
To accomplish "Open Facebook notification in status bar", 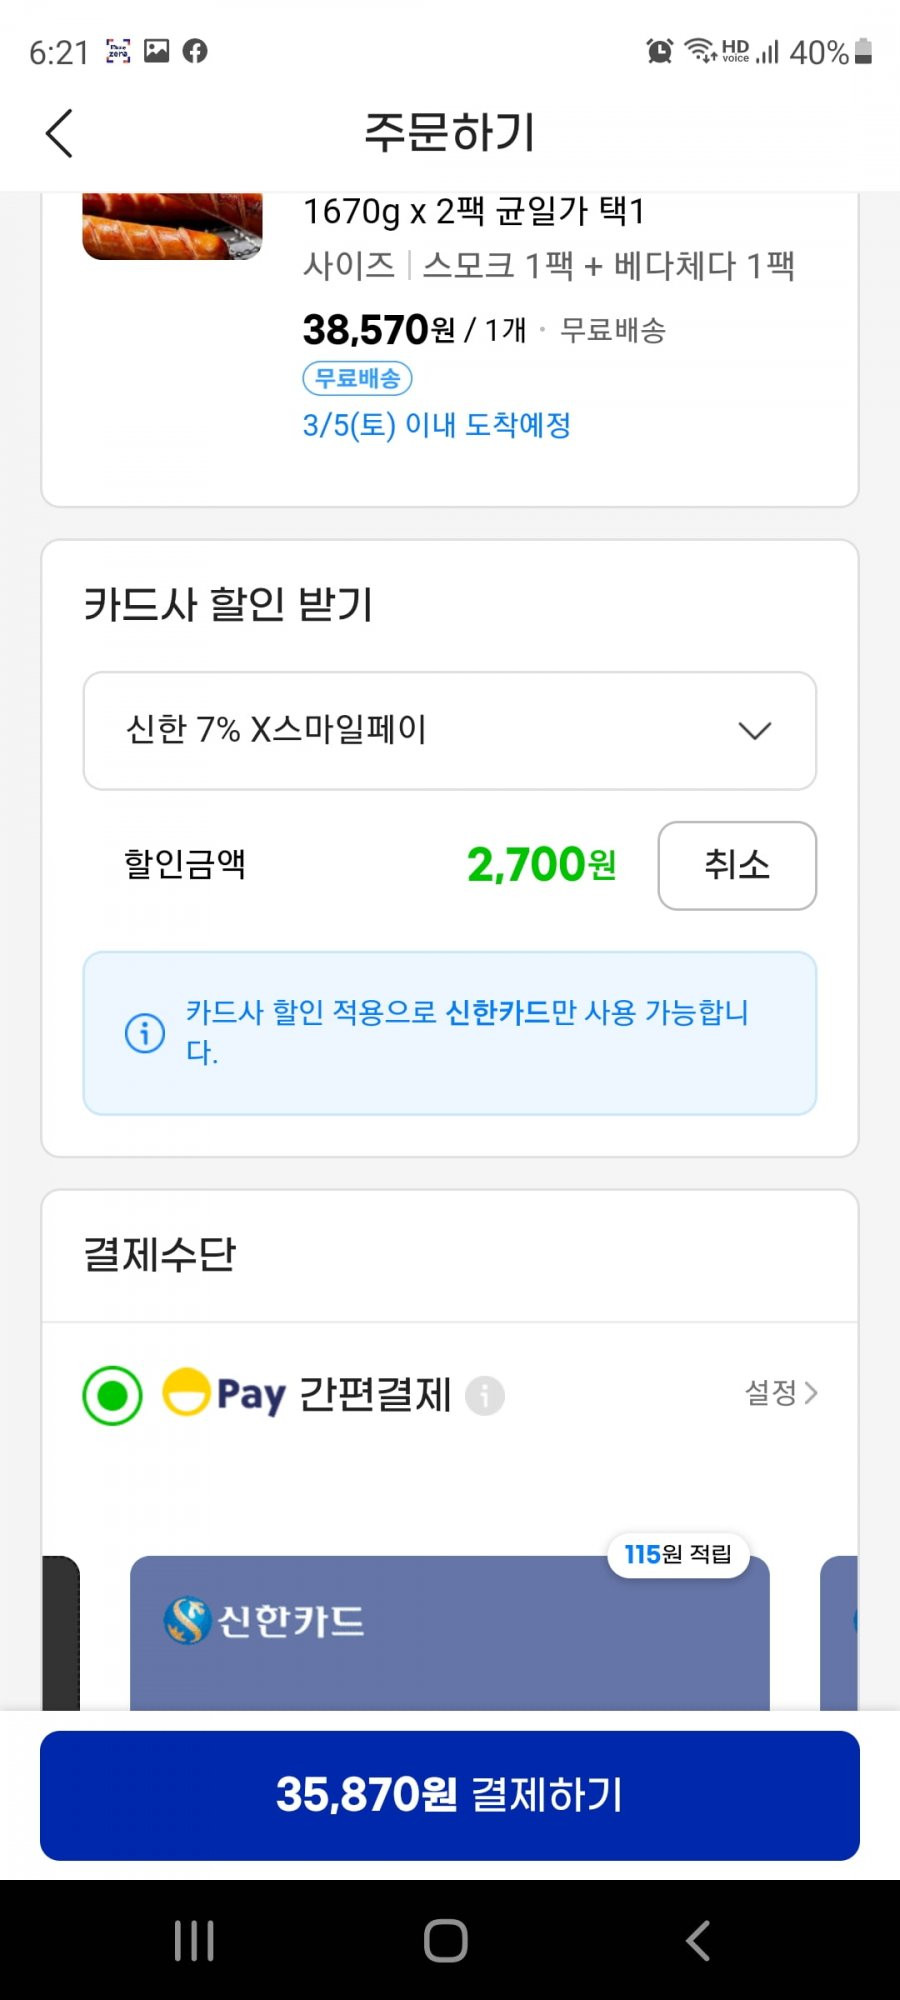I will (x=195, y=51).
